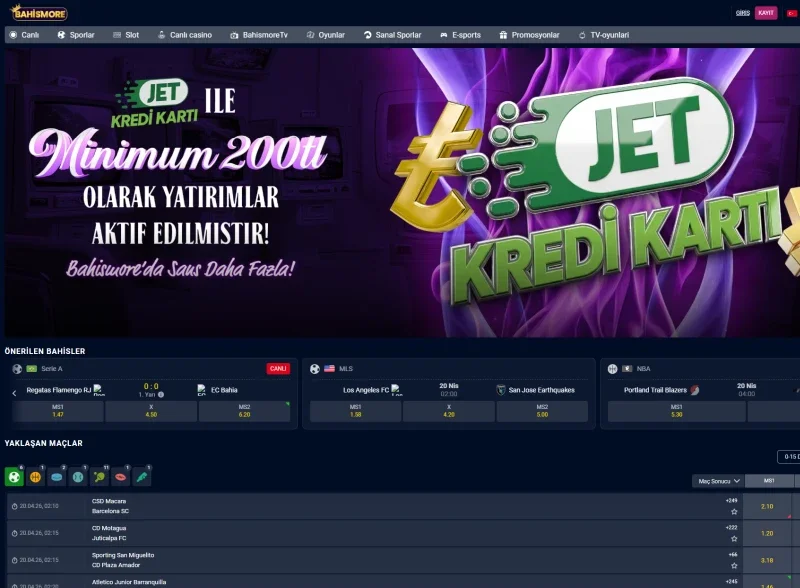Click the MLS soccer ball icon
Image resolution: width=800 pixels, height=588 pixels.
[x=315, y=369]
